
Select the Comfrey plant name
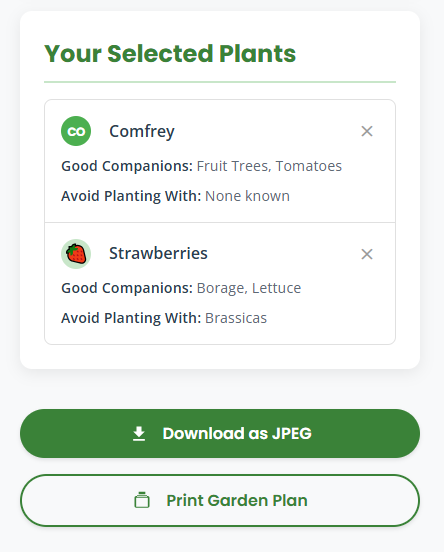(142, 131)
